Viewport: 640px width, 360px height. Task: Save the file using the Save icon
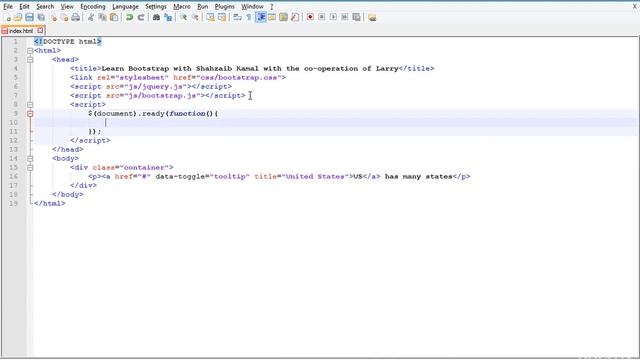coord(29,17)
